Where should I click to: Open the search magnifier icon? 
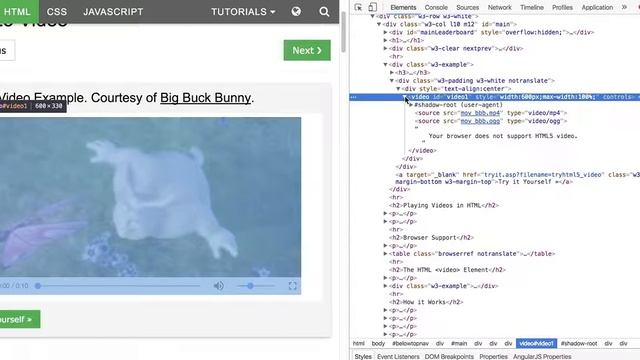324,11
